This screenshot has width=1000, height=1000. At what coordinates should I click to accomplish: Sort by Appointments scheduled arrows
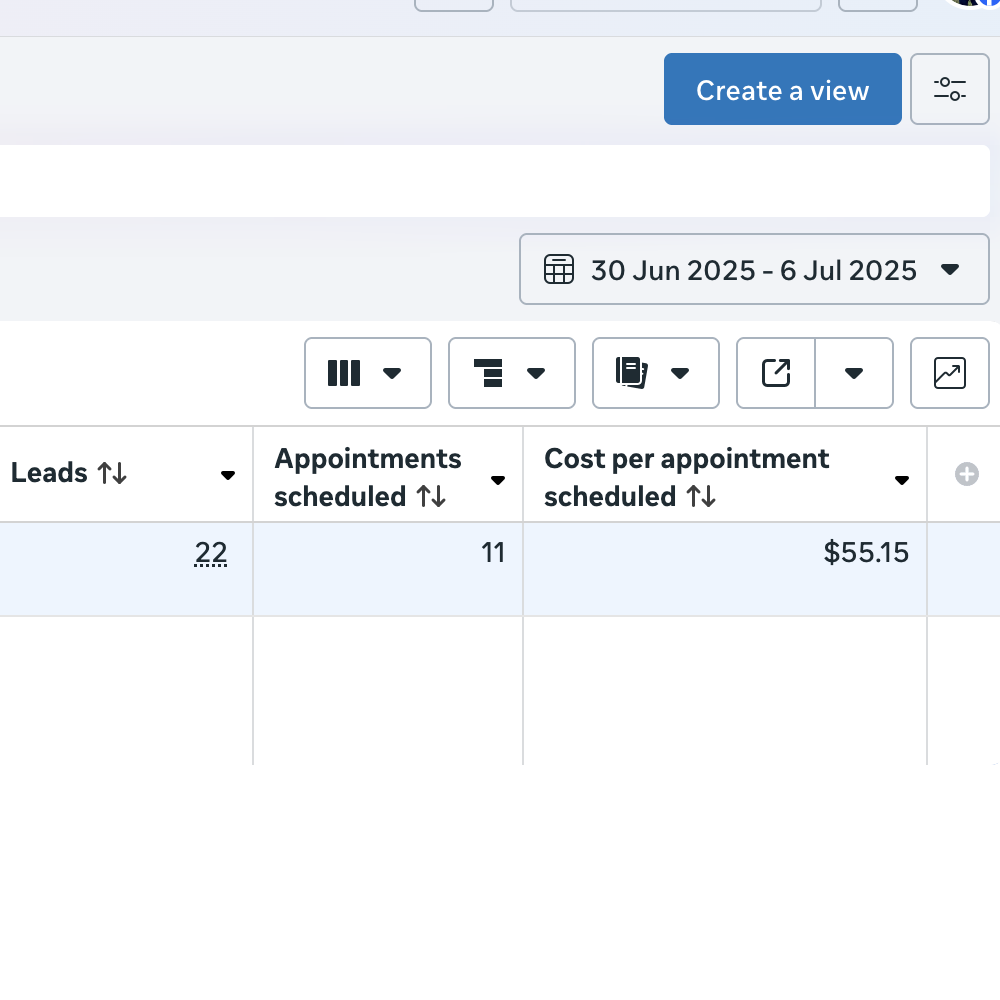pos(431,497)
